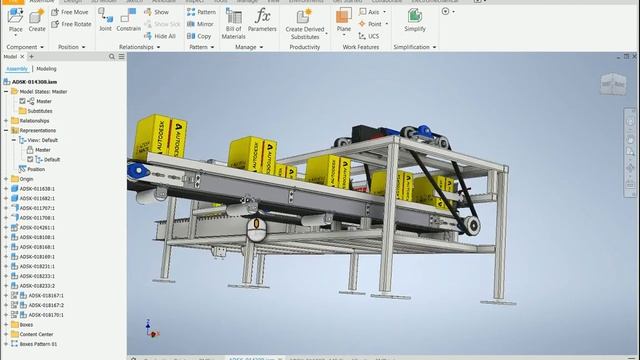This screenshot has height=360, width=640.
Task: Select component ADSK-011707:1
Action: pyautogui.click(x=32, y=208)
